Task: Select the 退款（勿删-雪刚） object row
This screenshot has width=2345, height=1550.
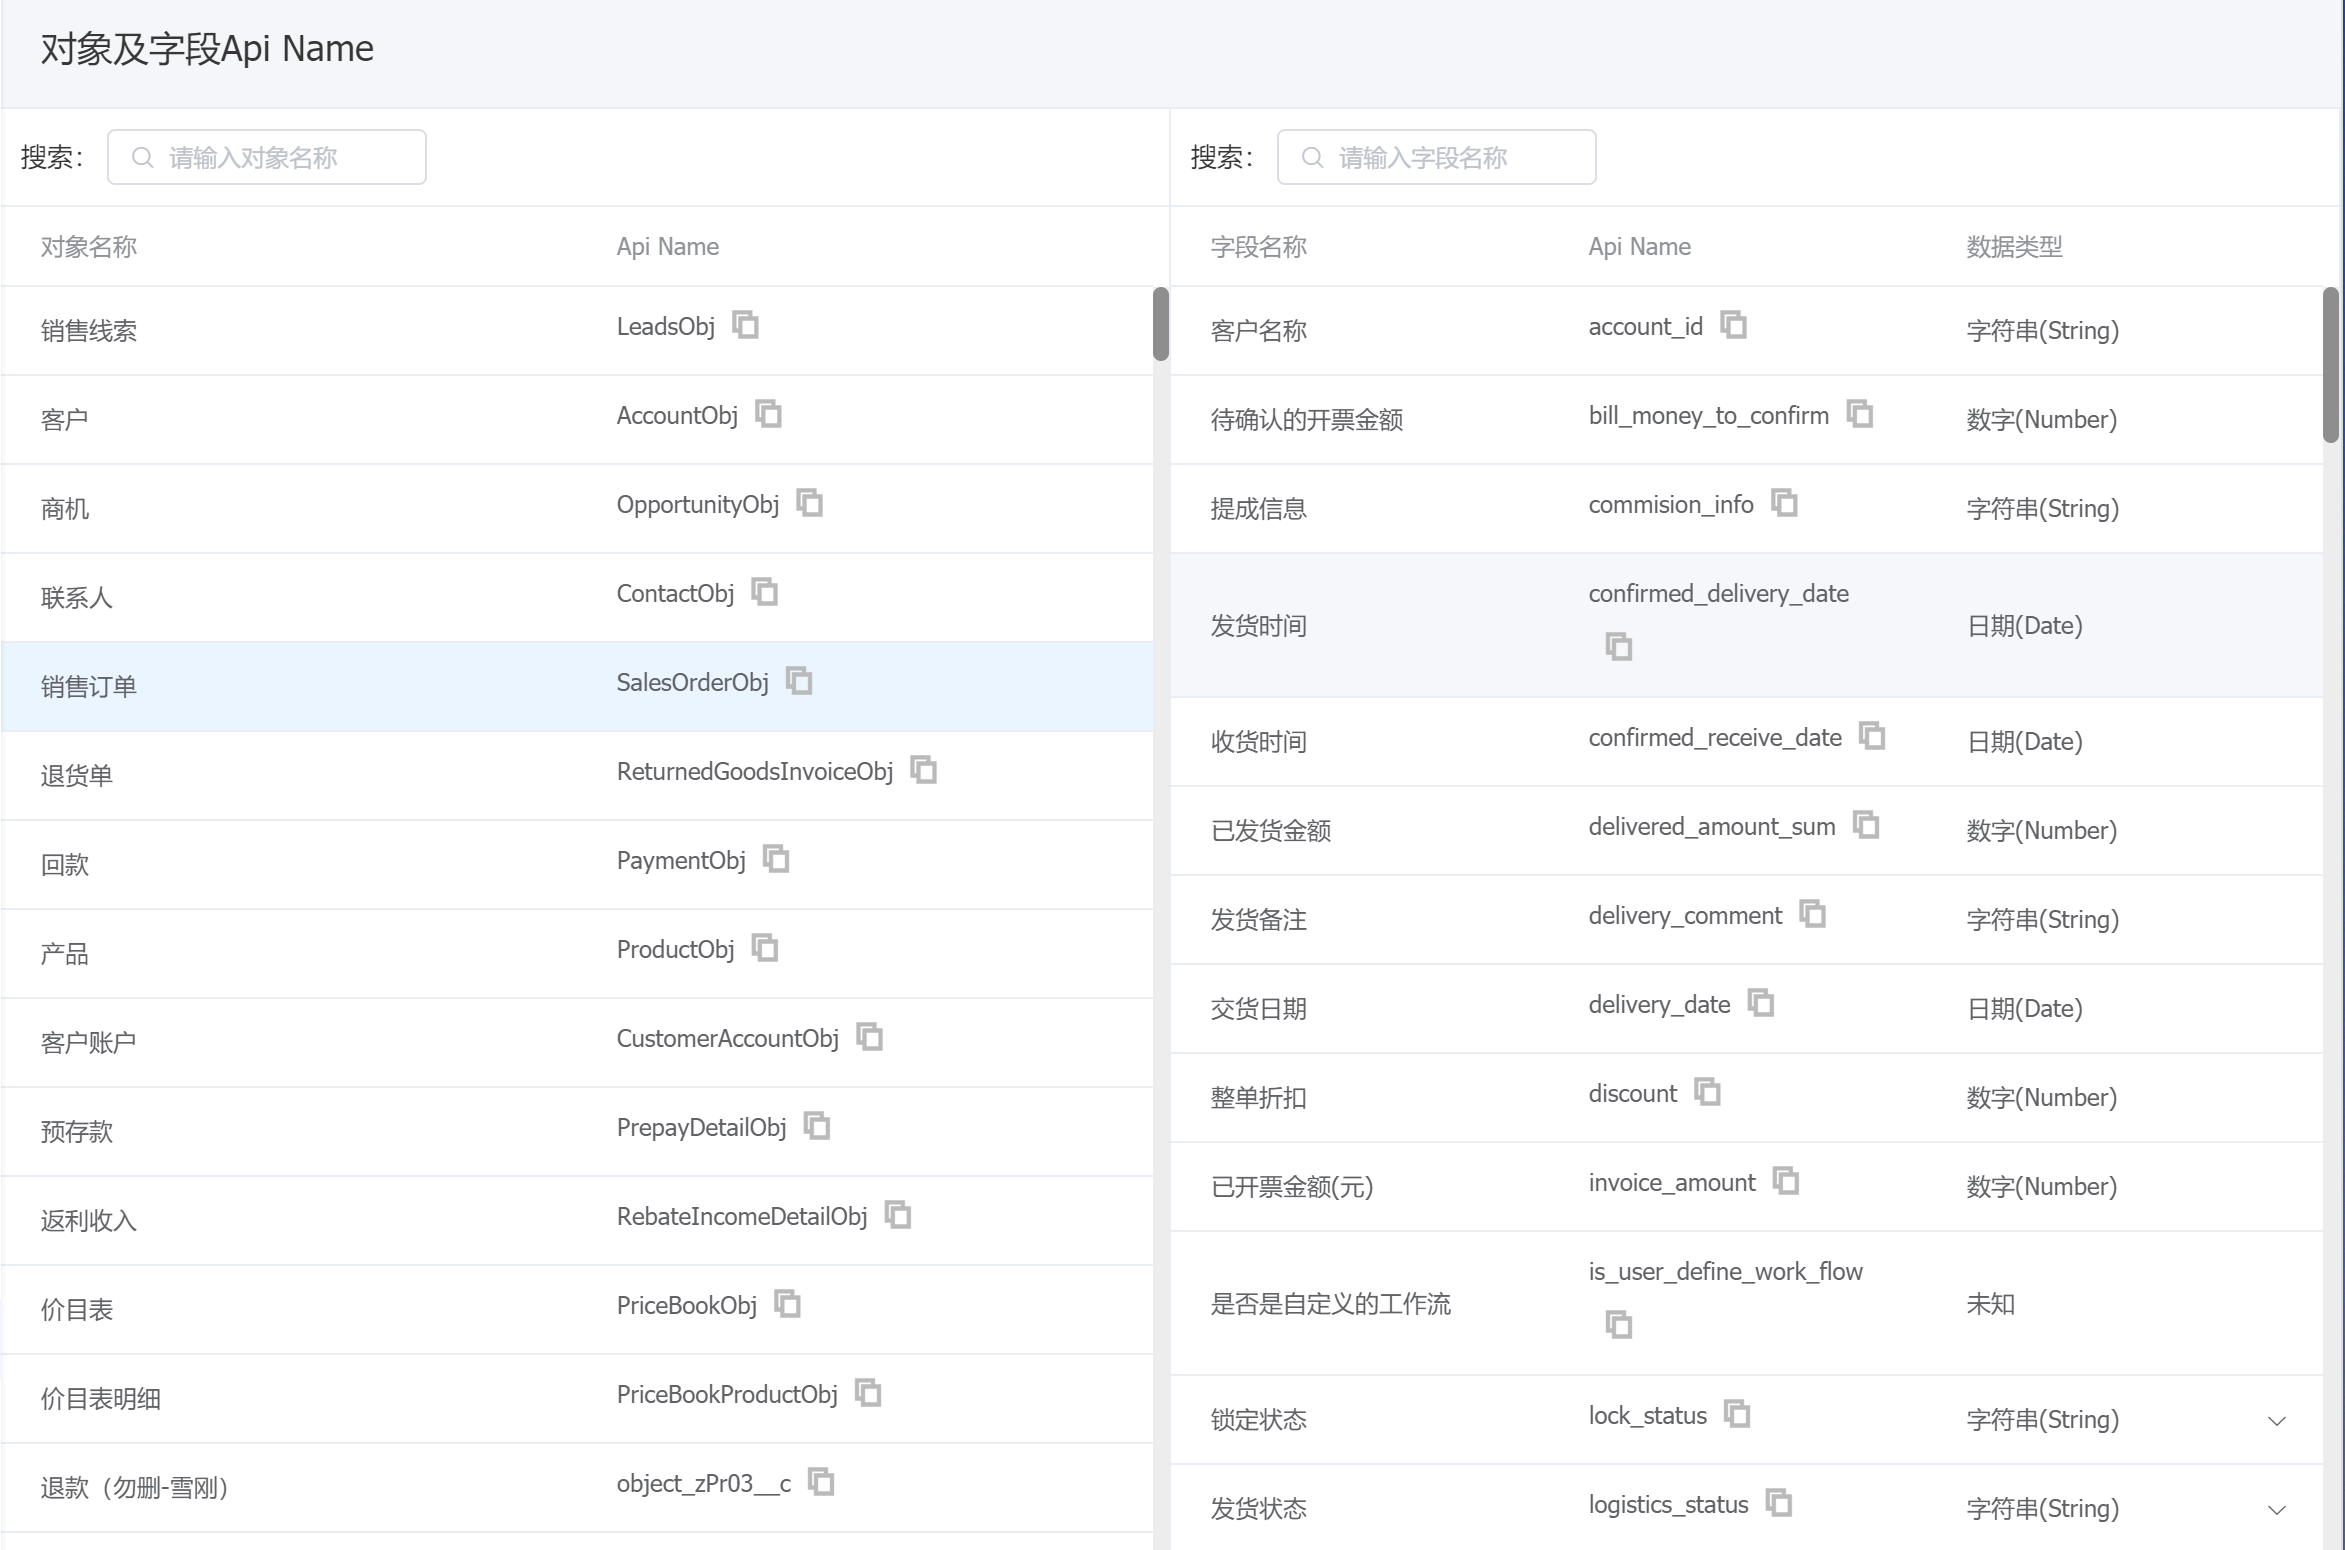Action: tap(577, 1488)
